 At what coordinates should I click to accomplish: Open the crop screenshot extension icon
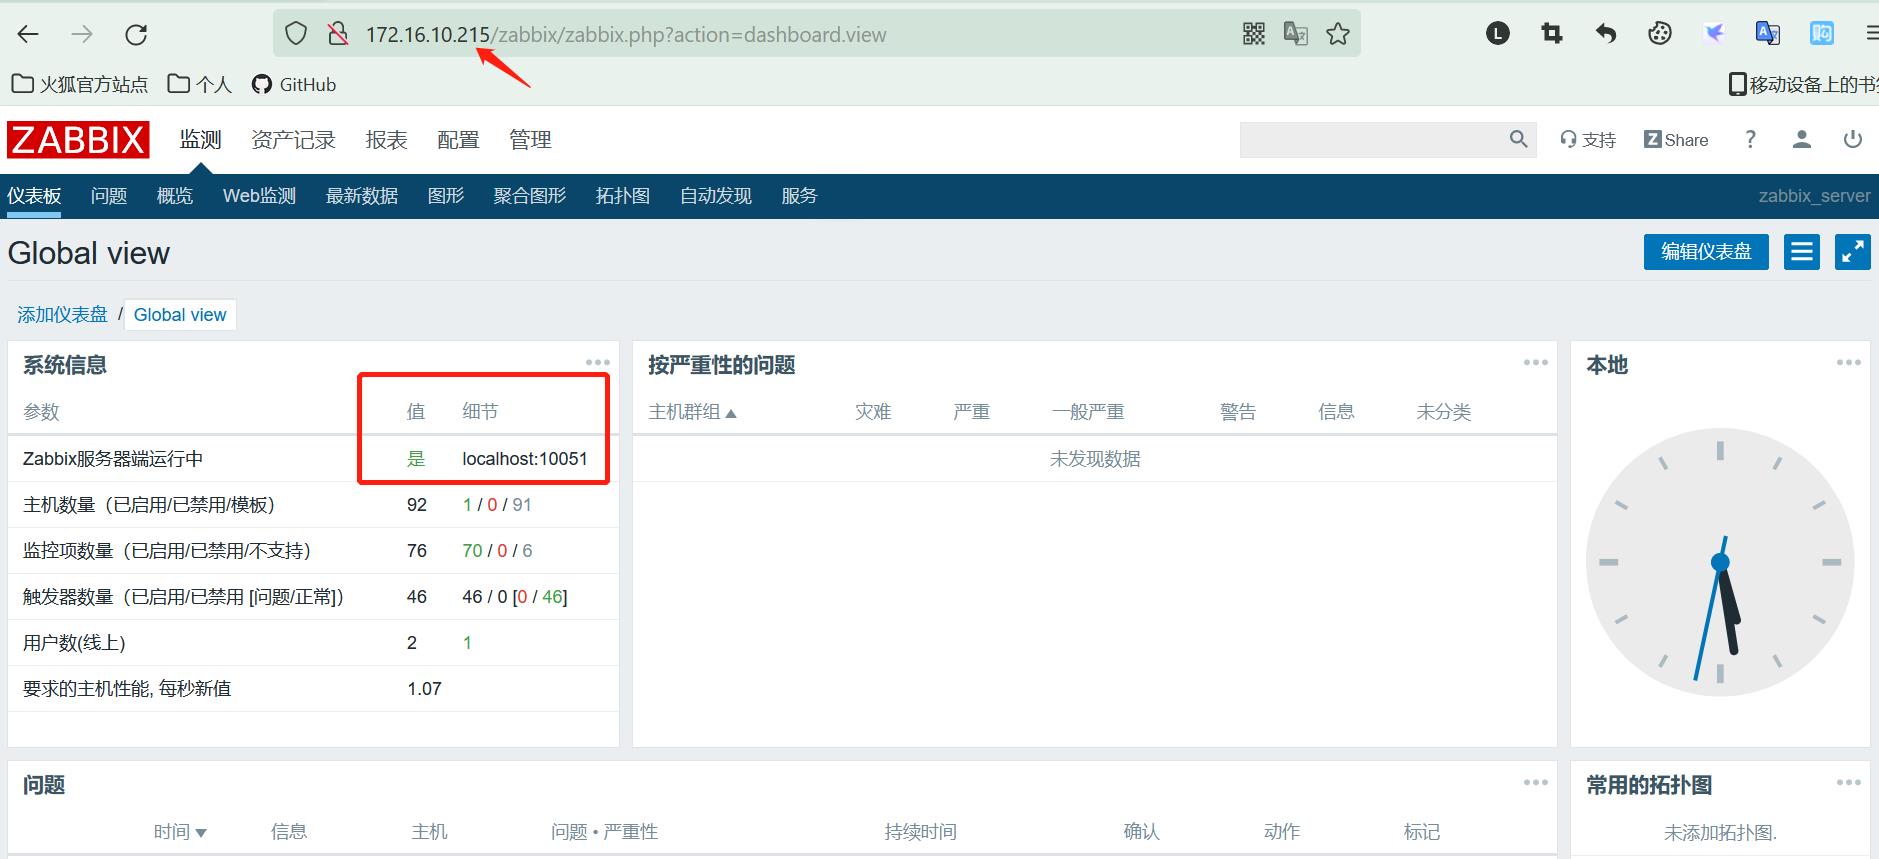click(1552, 34)
